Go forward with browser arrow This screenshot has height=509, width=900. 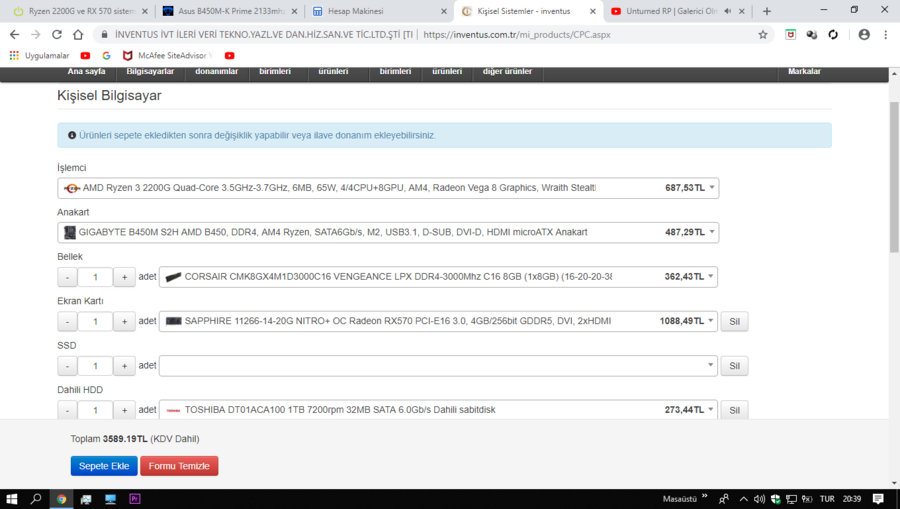pyautogui.click(x=36, y=34)
